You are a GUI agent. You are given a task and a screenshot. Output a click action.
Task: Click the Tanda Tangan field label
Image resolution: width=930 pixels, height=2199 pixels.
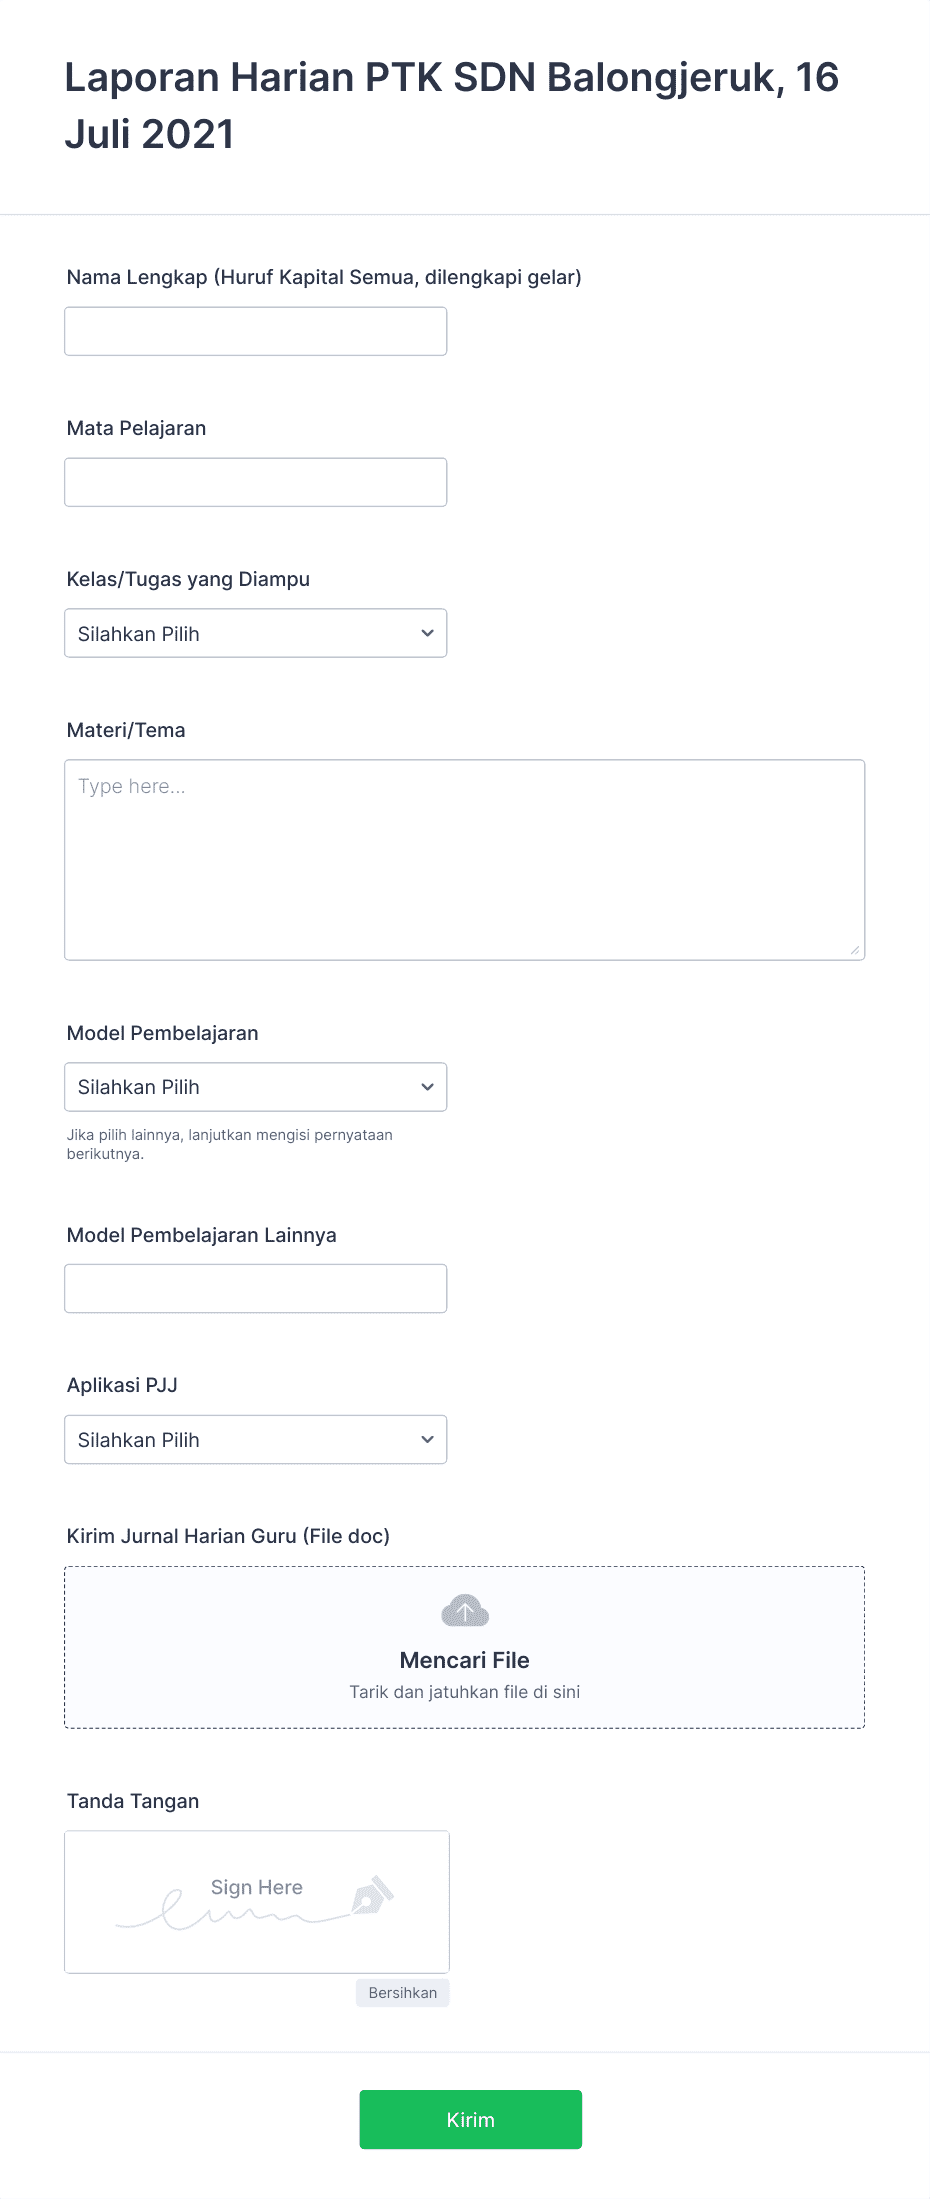coord(133,1801)
